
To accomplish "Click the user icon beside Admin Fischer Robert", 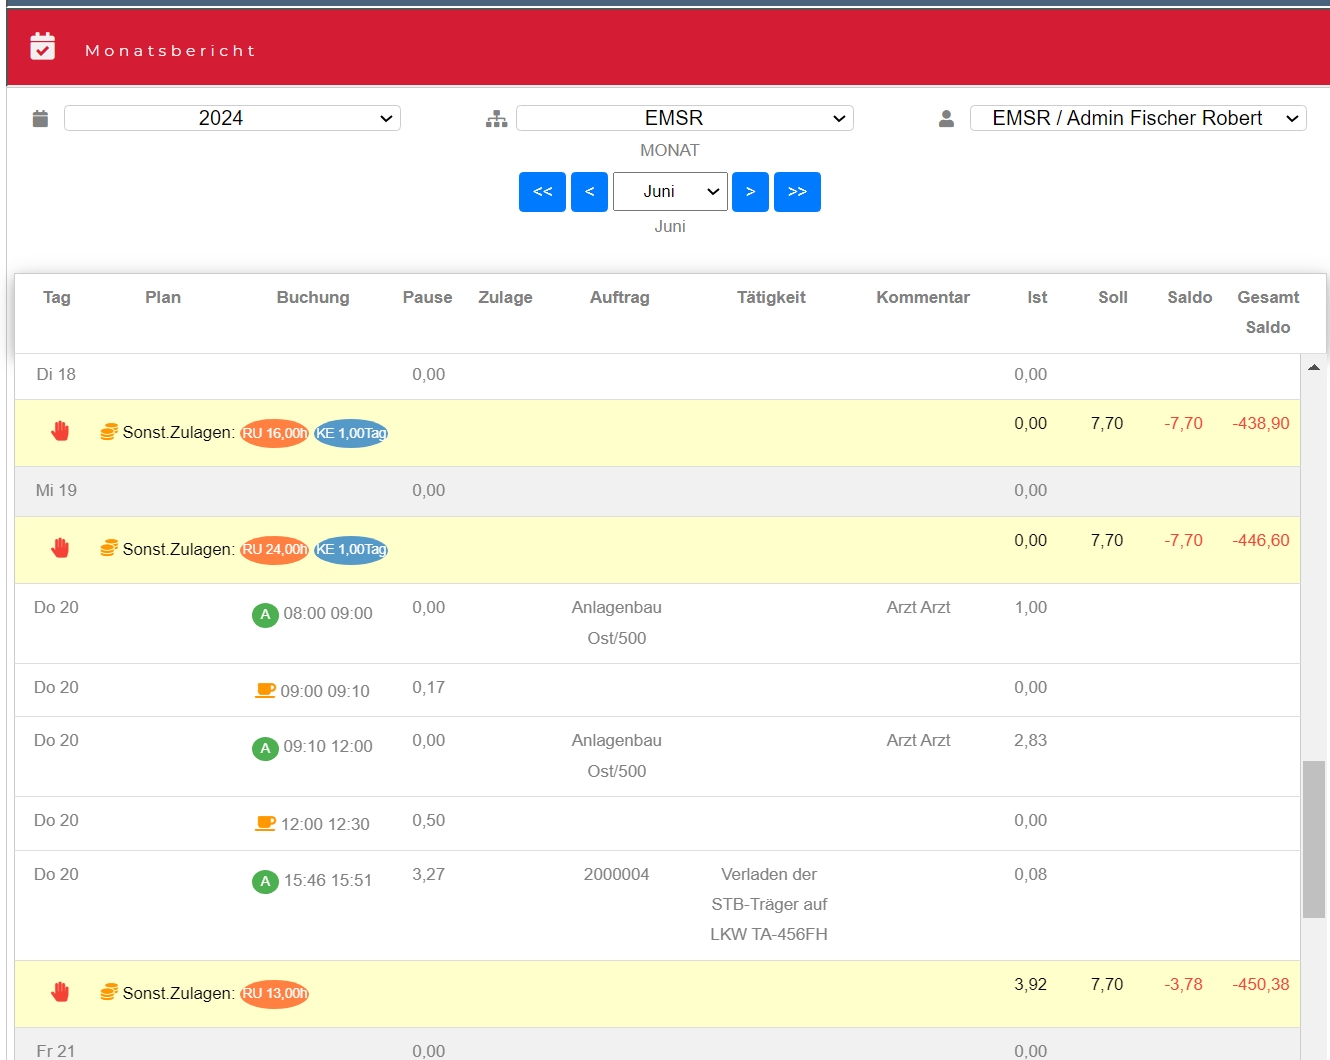I will point(946,119).
